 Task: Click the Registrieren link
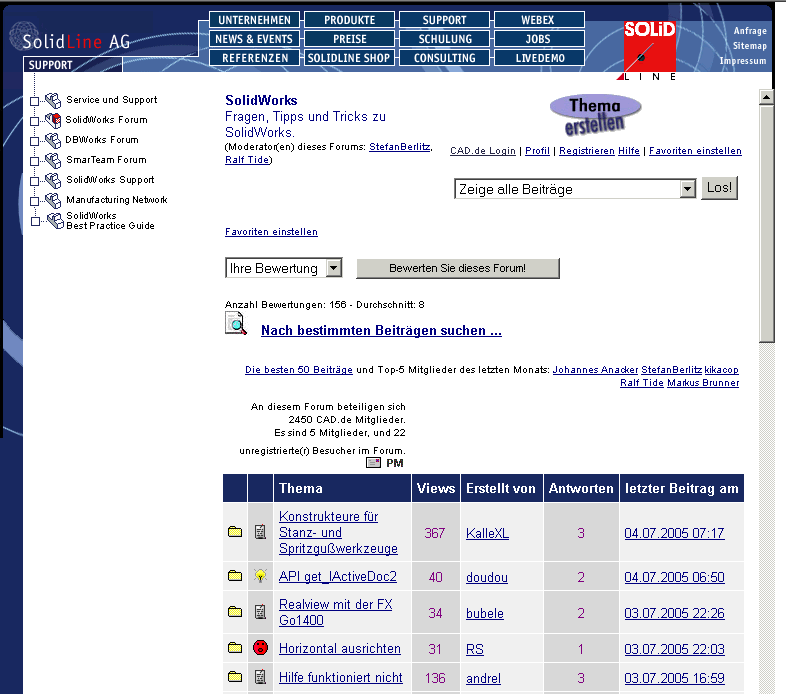pyautogui.click(x=586, y=151)
